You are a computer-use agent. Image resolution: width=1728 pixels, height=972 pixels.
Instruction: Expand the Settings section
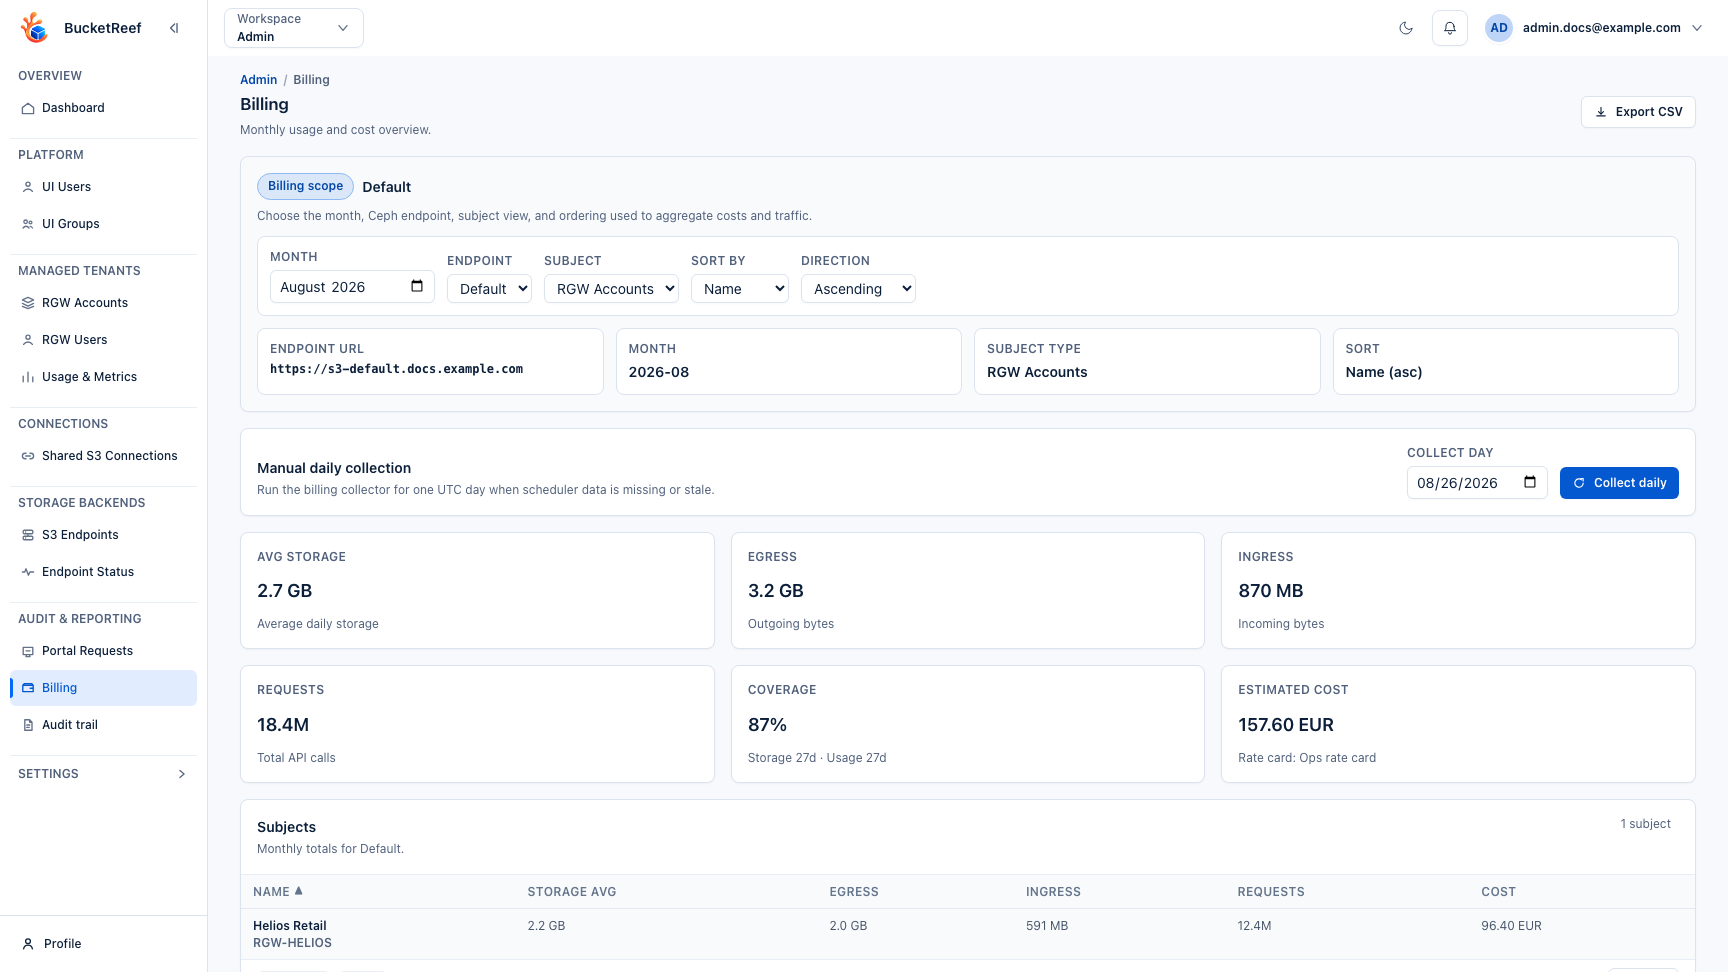(103, 774)
